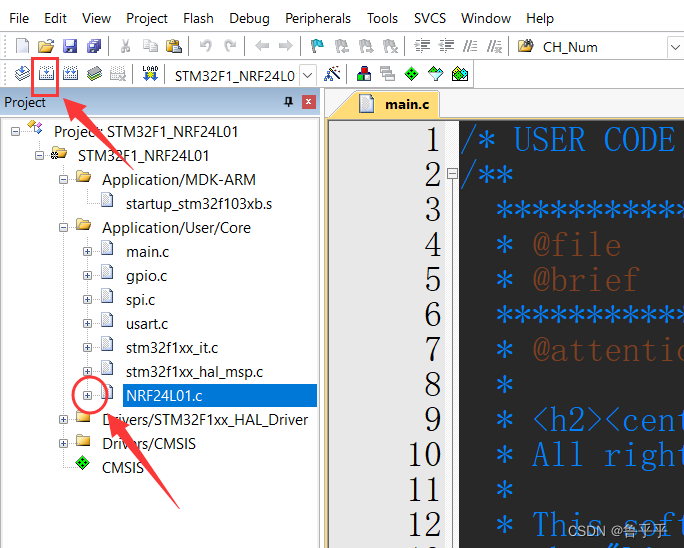The image size is (684, 548).
Task: Click the Unindent selection icon
Action: 446,46
